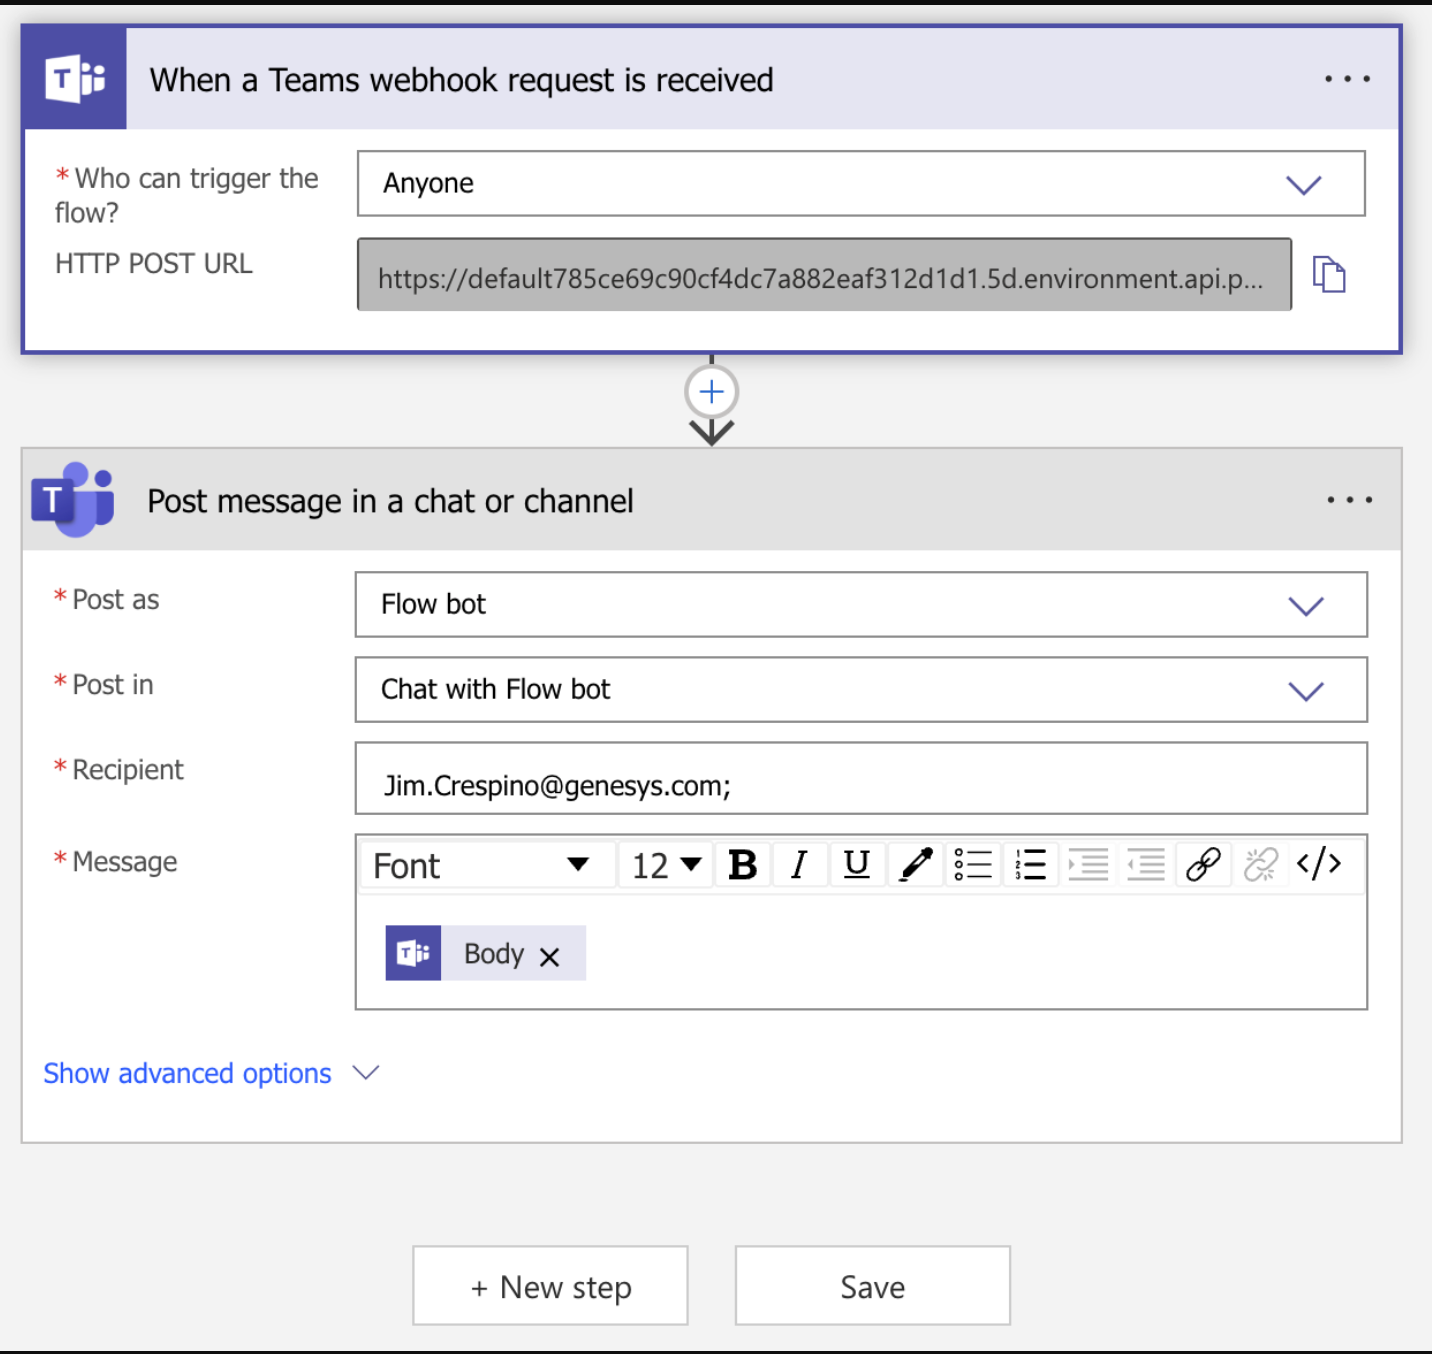Viewport: 1432px width, 1354px height.
Task: Click the 'HTTP POST URL' label
Action: tap(154, 264)
